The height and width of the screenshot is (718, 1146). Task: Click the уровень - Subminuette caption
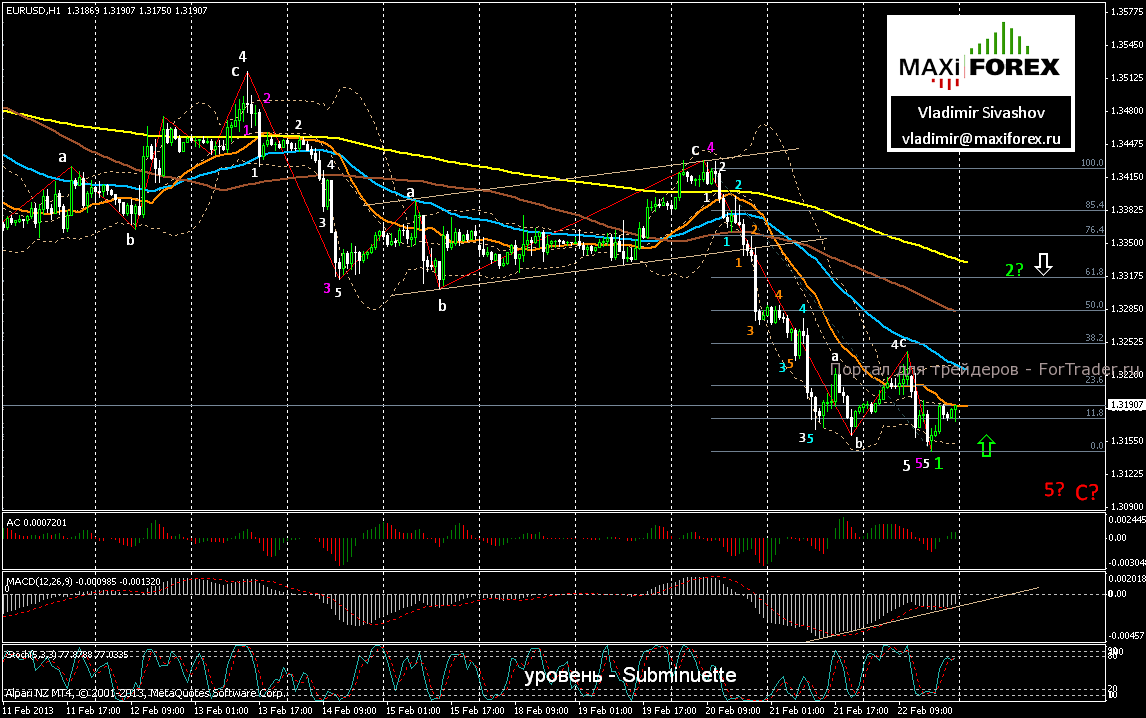coord(630,675)
